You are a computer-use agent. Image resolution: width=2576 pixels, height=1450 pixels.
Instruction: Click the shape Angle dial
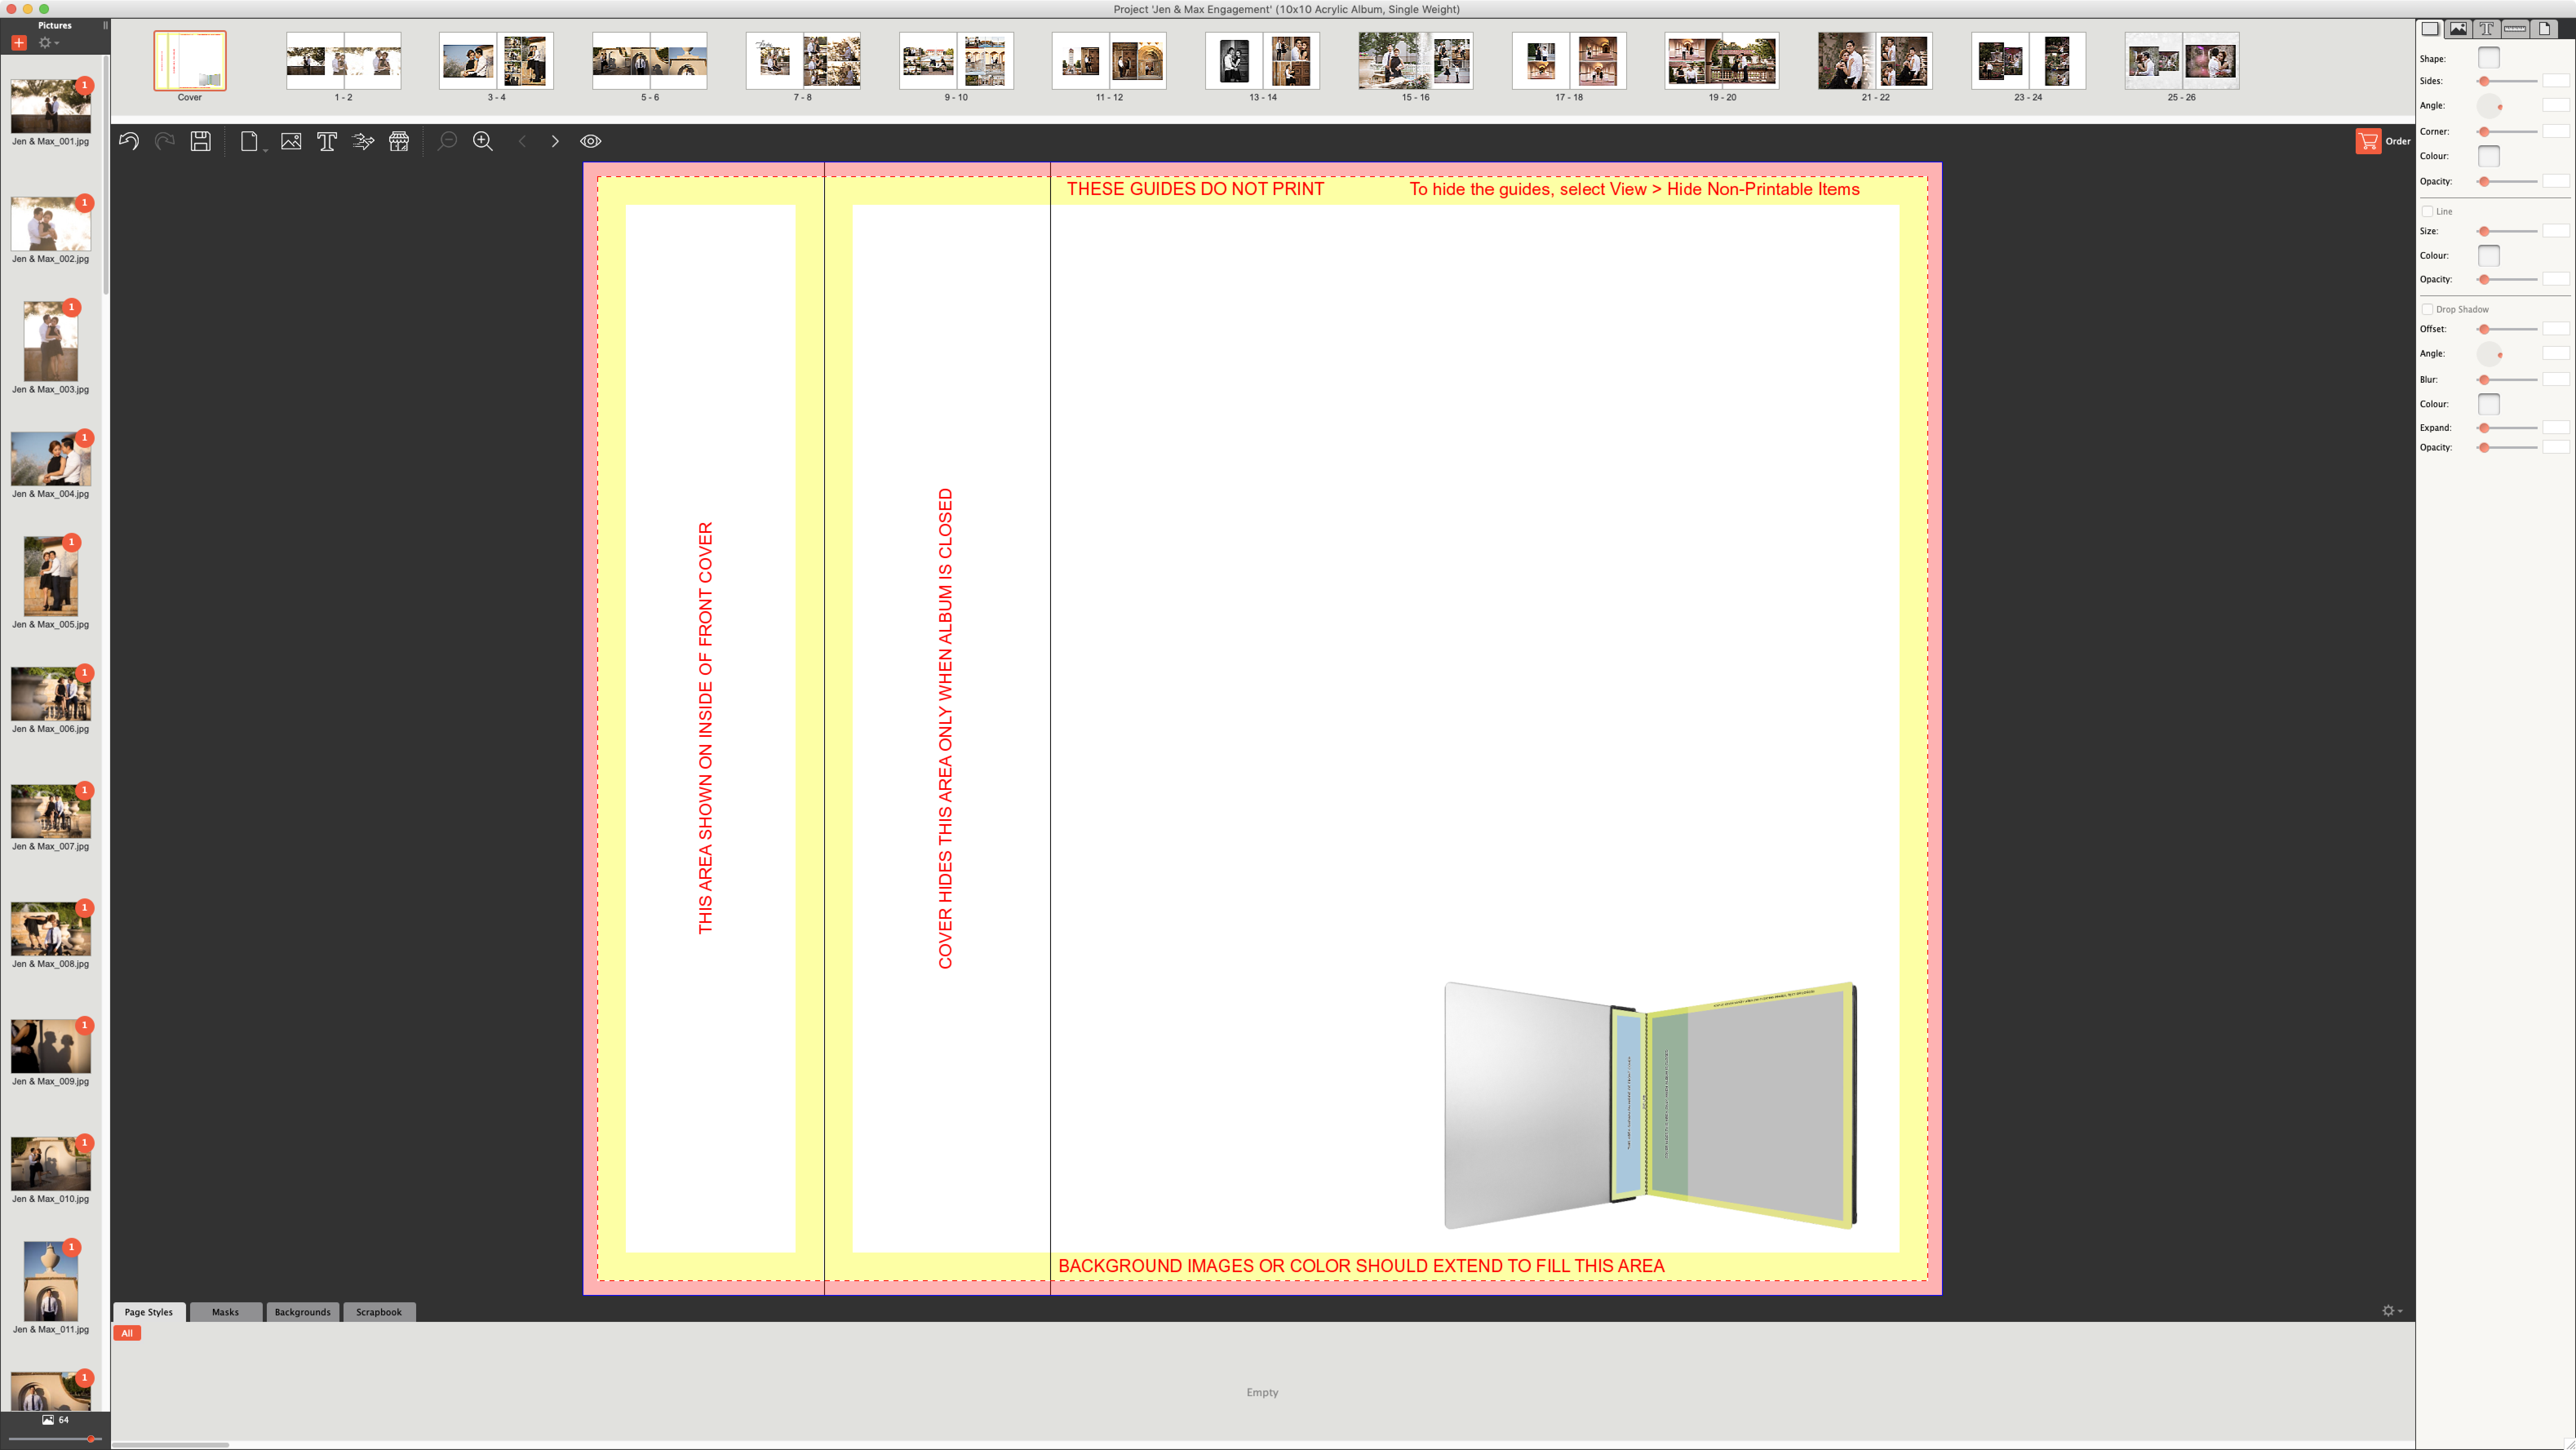pos(2489,106)
